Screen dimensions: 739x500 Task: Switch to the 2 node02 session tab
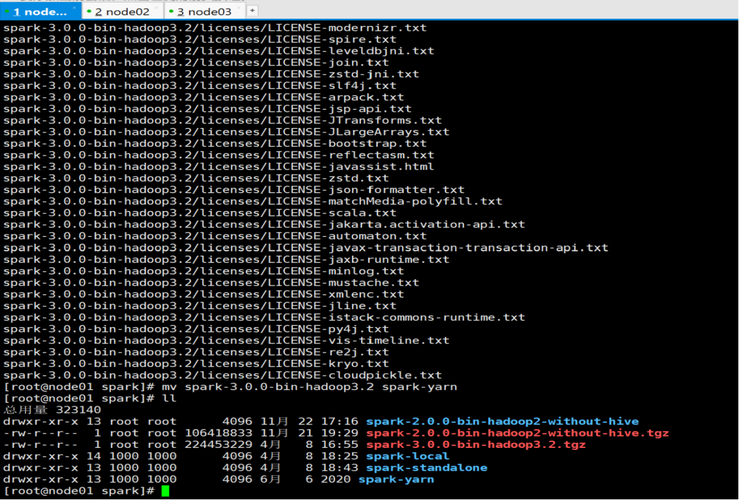[123, 11]
